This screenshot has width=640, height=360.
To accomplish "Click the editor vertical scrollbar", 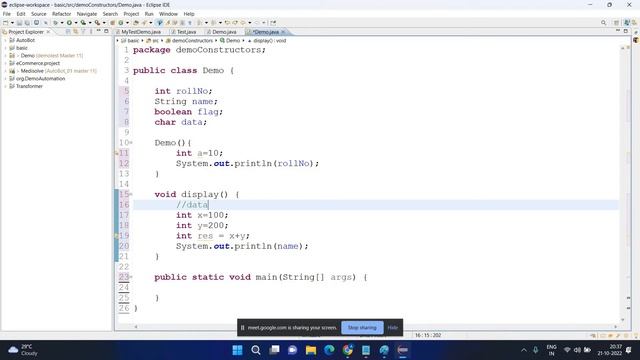I will point(622,184).
